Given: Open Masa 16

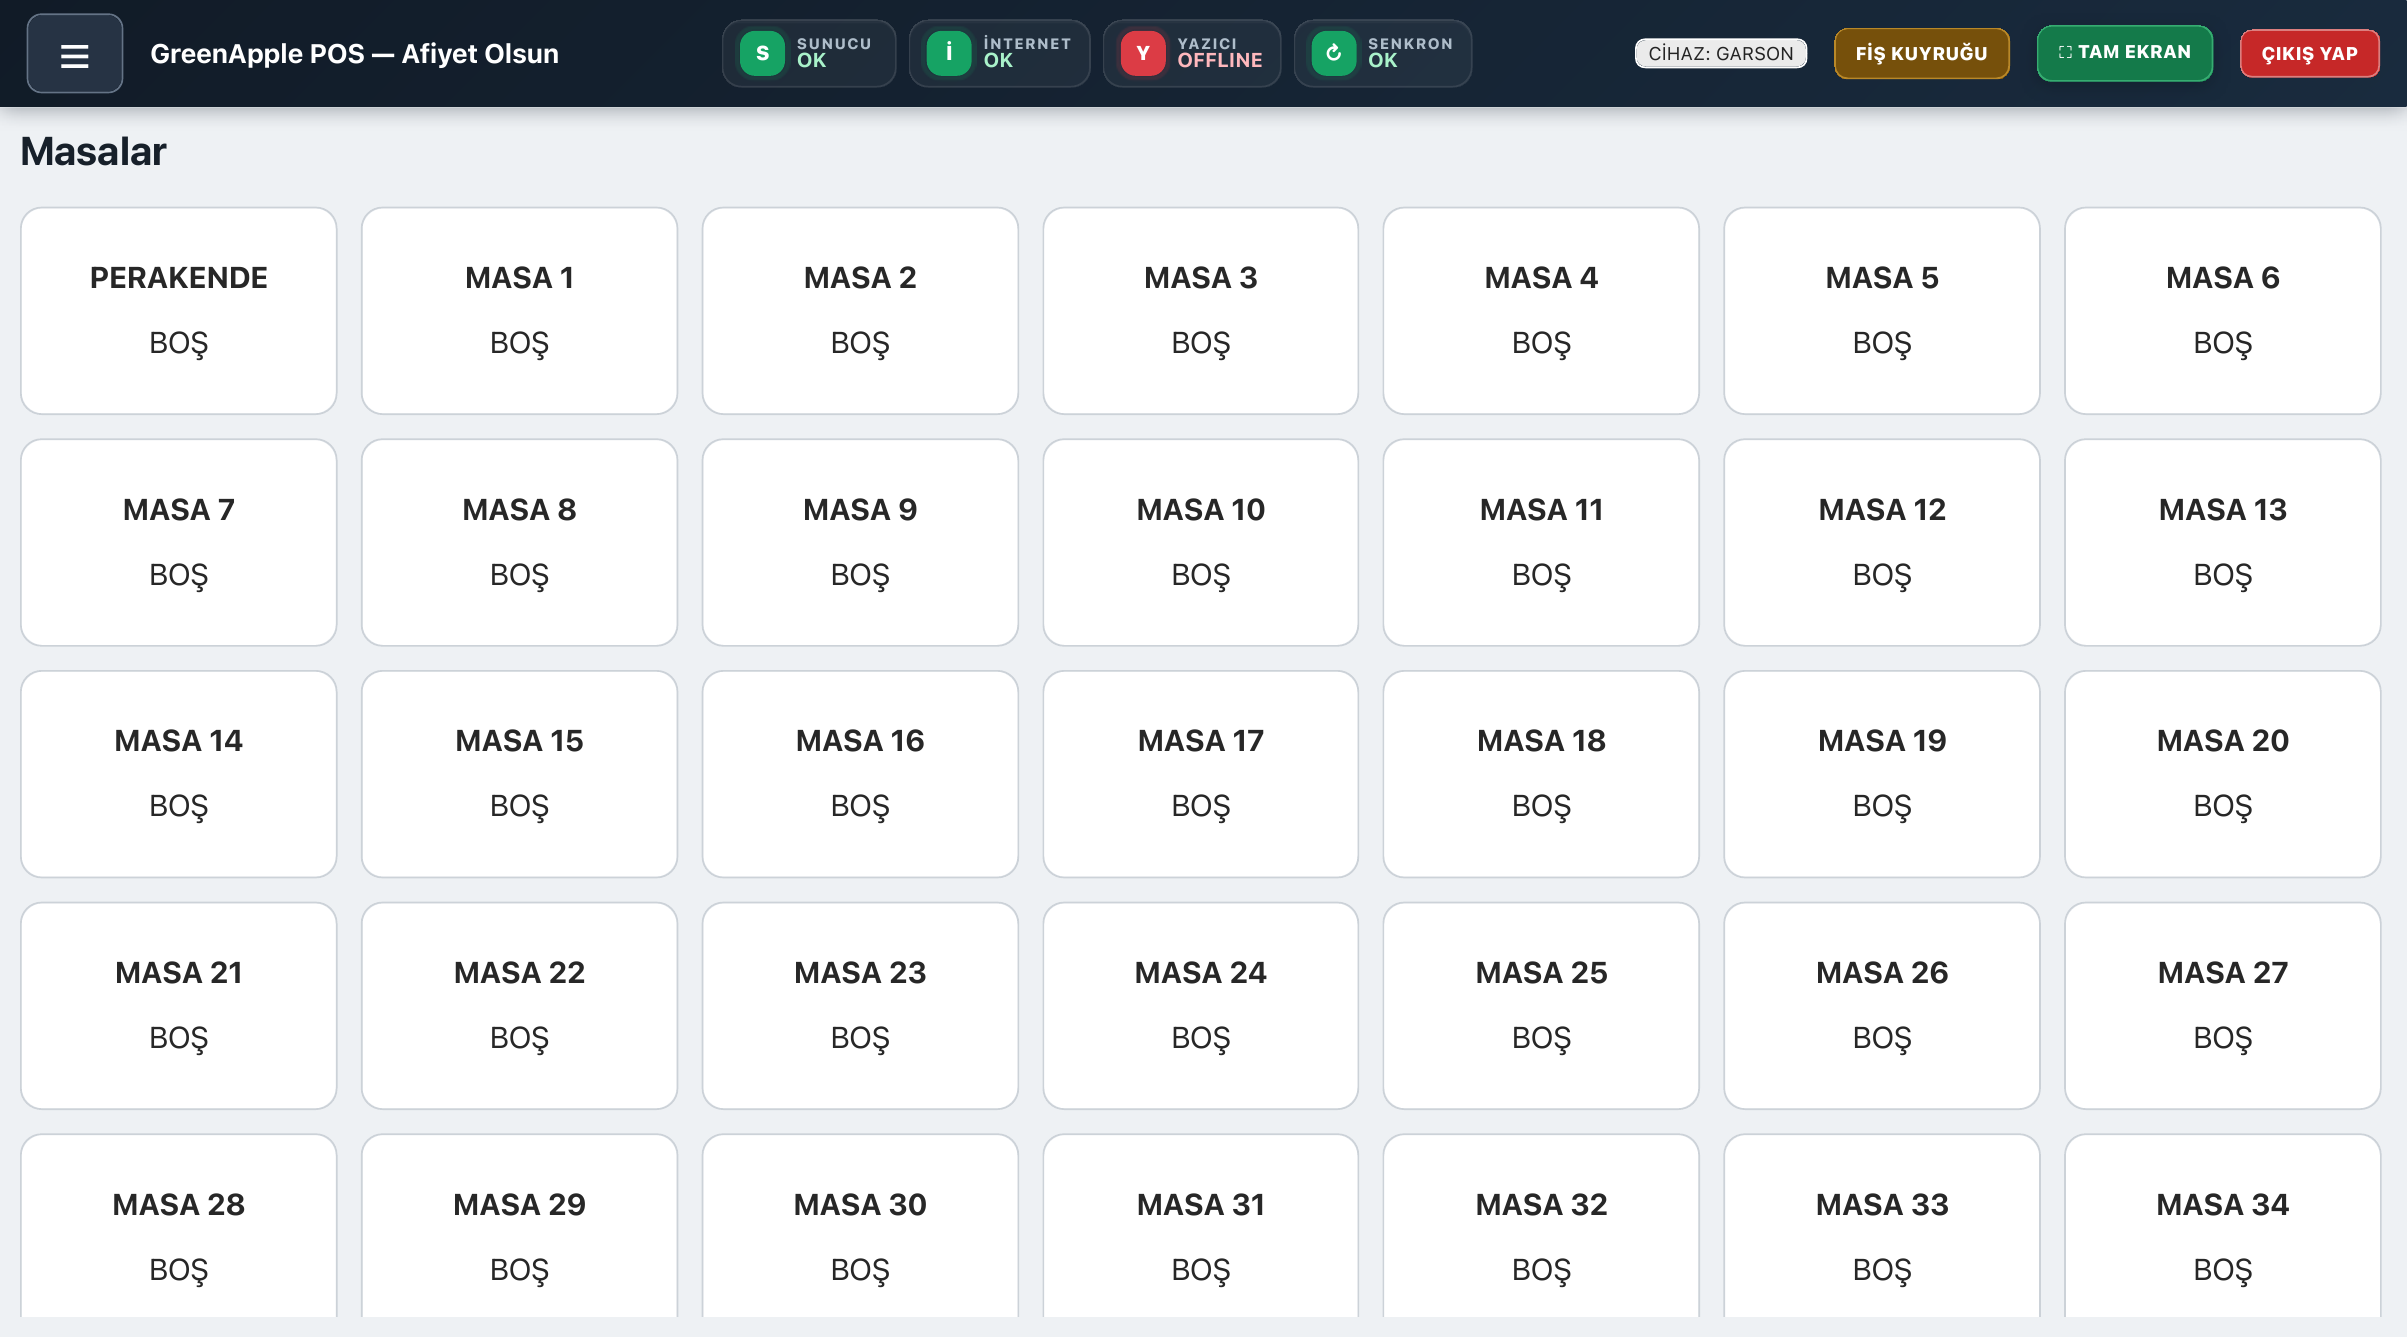Looking at the screenshot, I should point(860,774).
